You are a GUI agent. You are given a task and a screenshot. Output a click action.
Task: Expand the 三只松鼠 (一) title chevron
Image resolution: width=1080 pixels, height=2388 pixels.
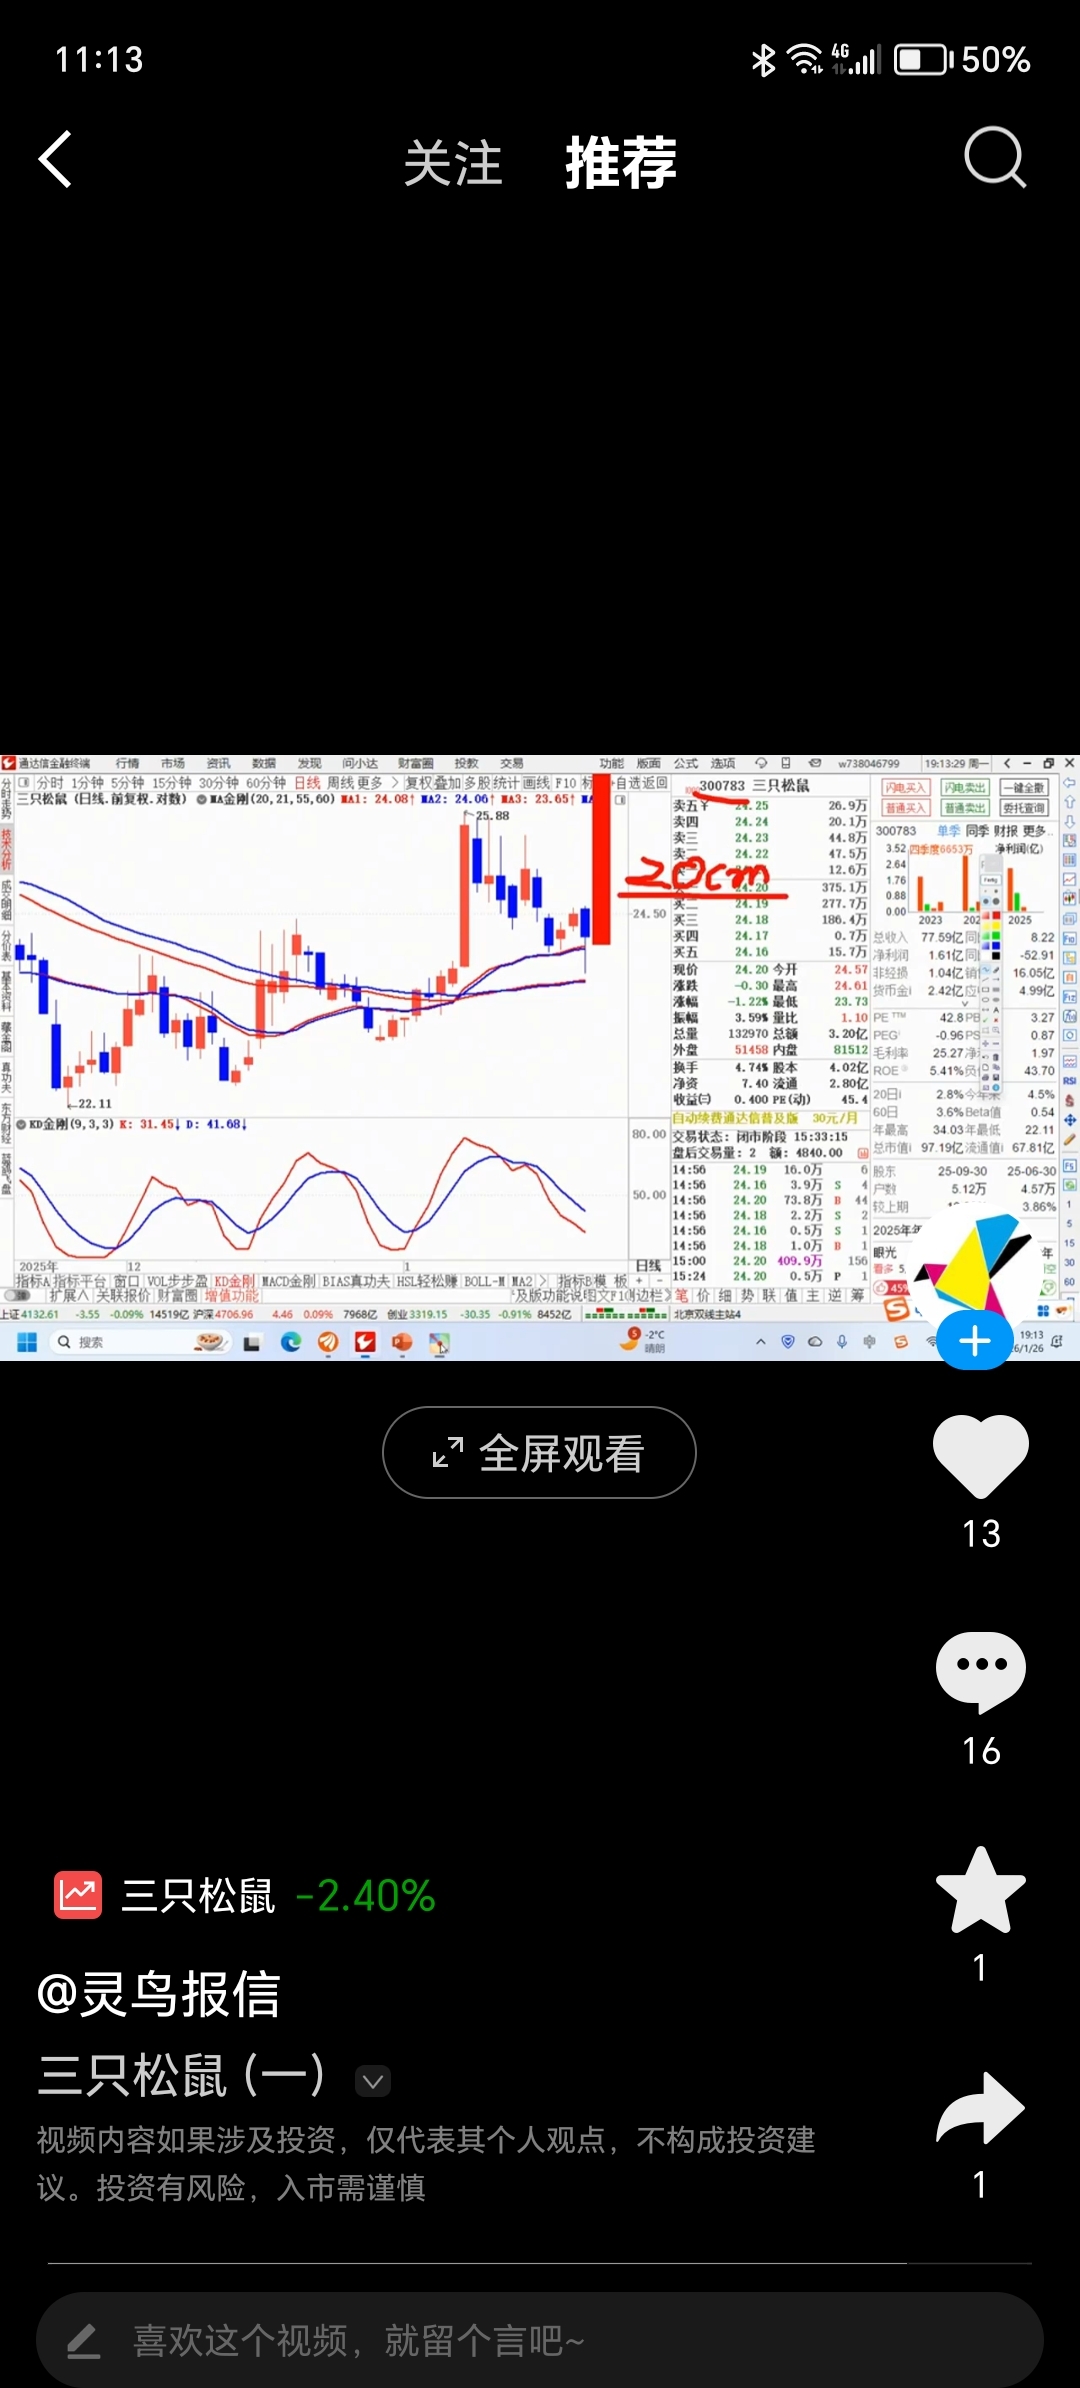(x=373, y=2081)
